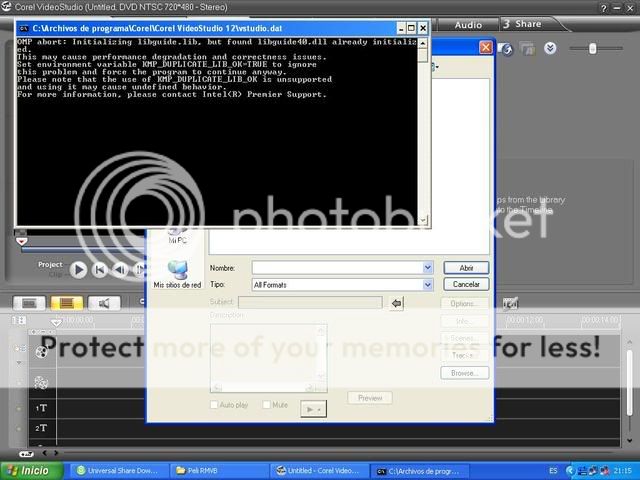Click the Nombre file name field
The width and height of the screenshot is (640, 480).
pos(338,268)
